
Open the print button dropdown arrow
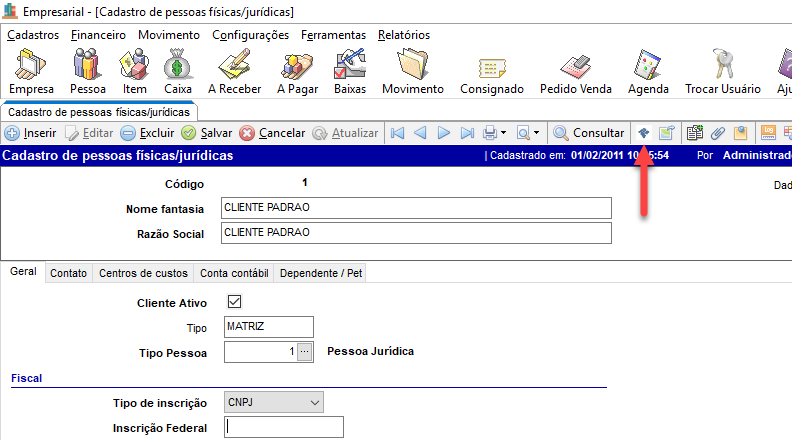tap(504, 133)
